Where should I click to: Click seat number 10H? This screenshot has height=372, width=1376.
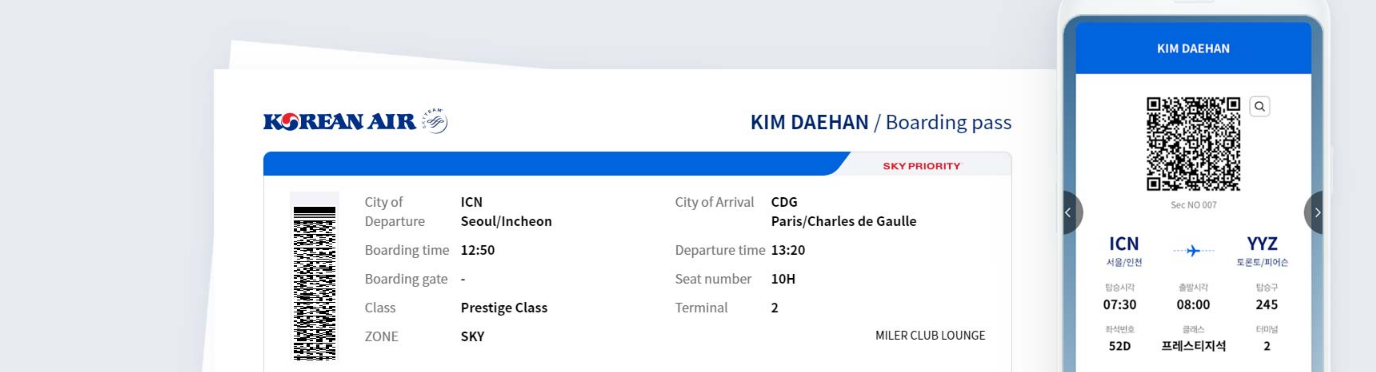tap(783, 279)
